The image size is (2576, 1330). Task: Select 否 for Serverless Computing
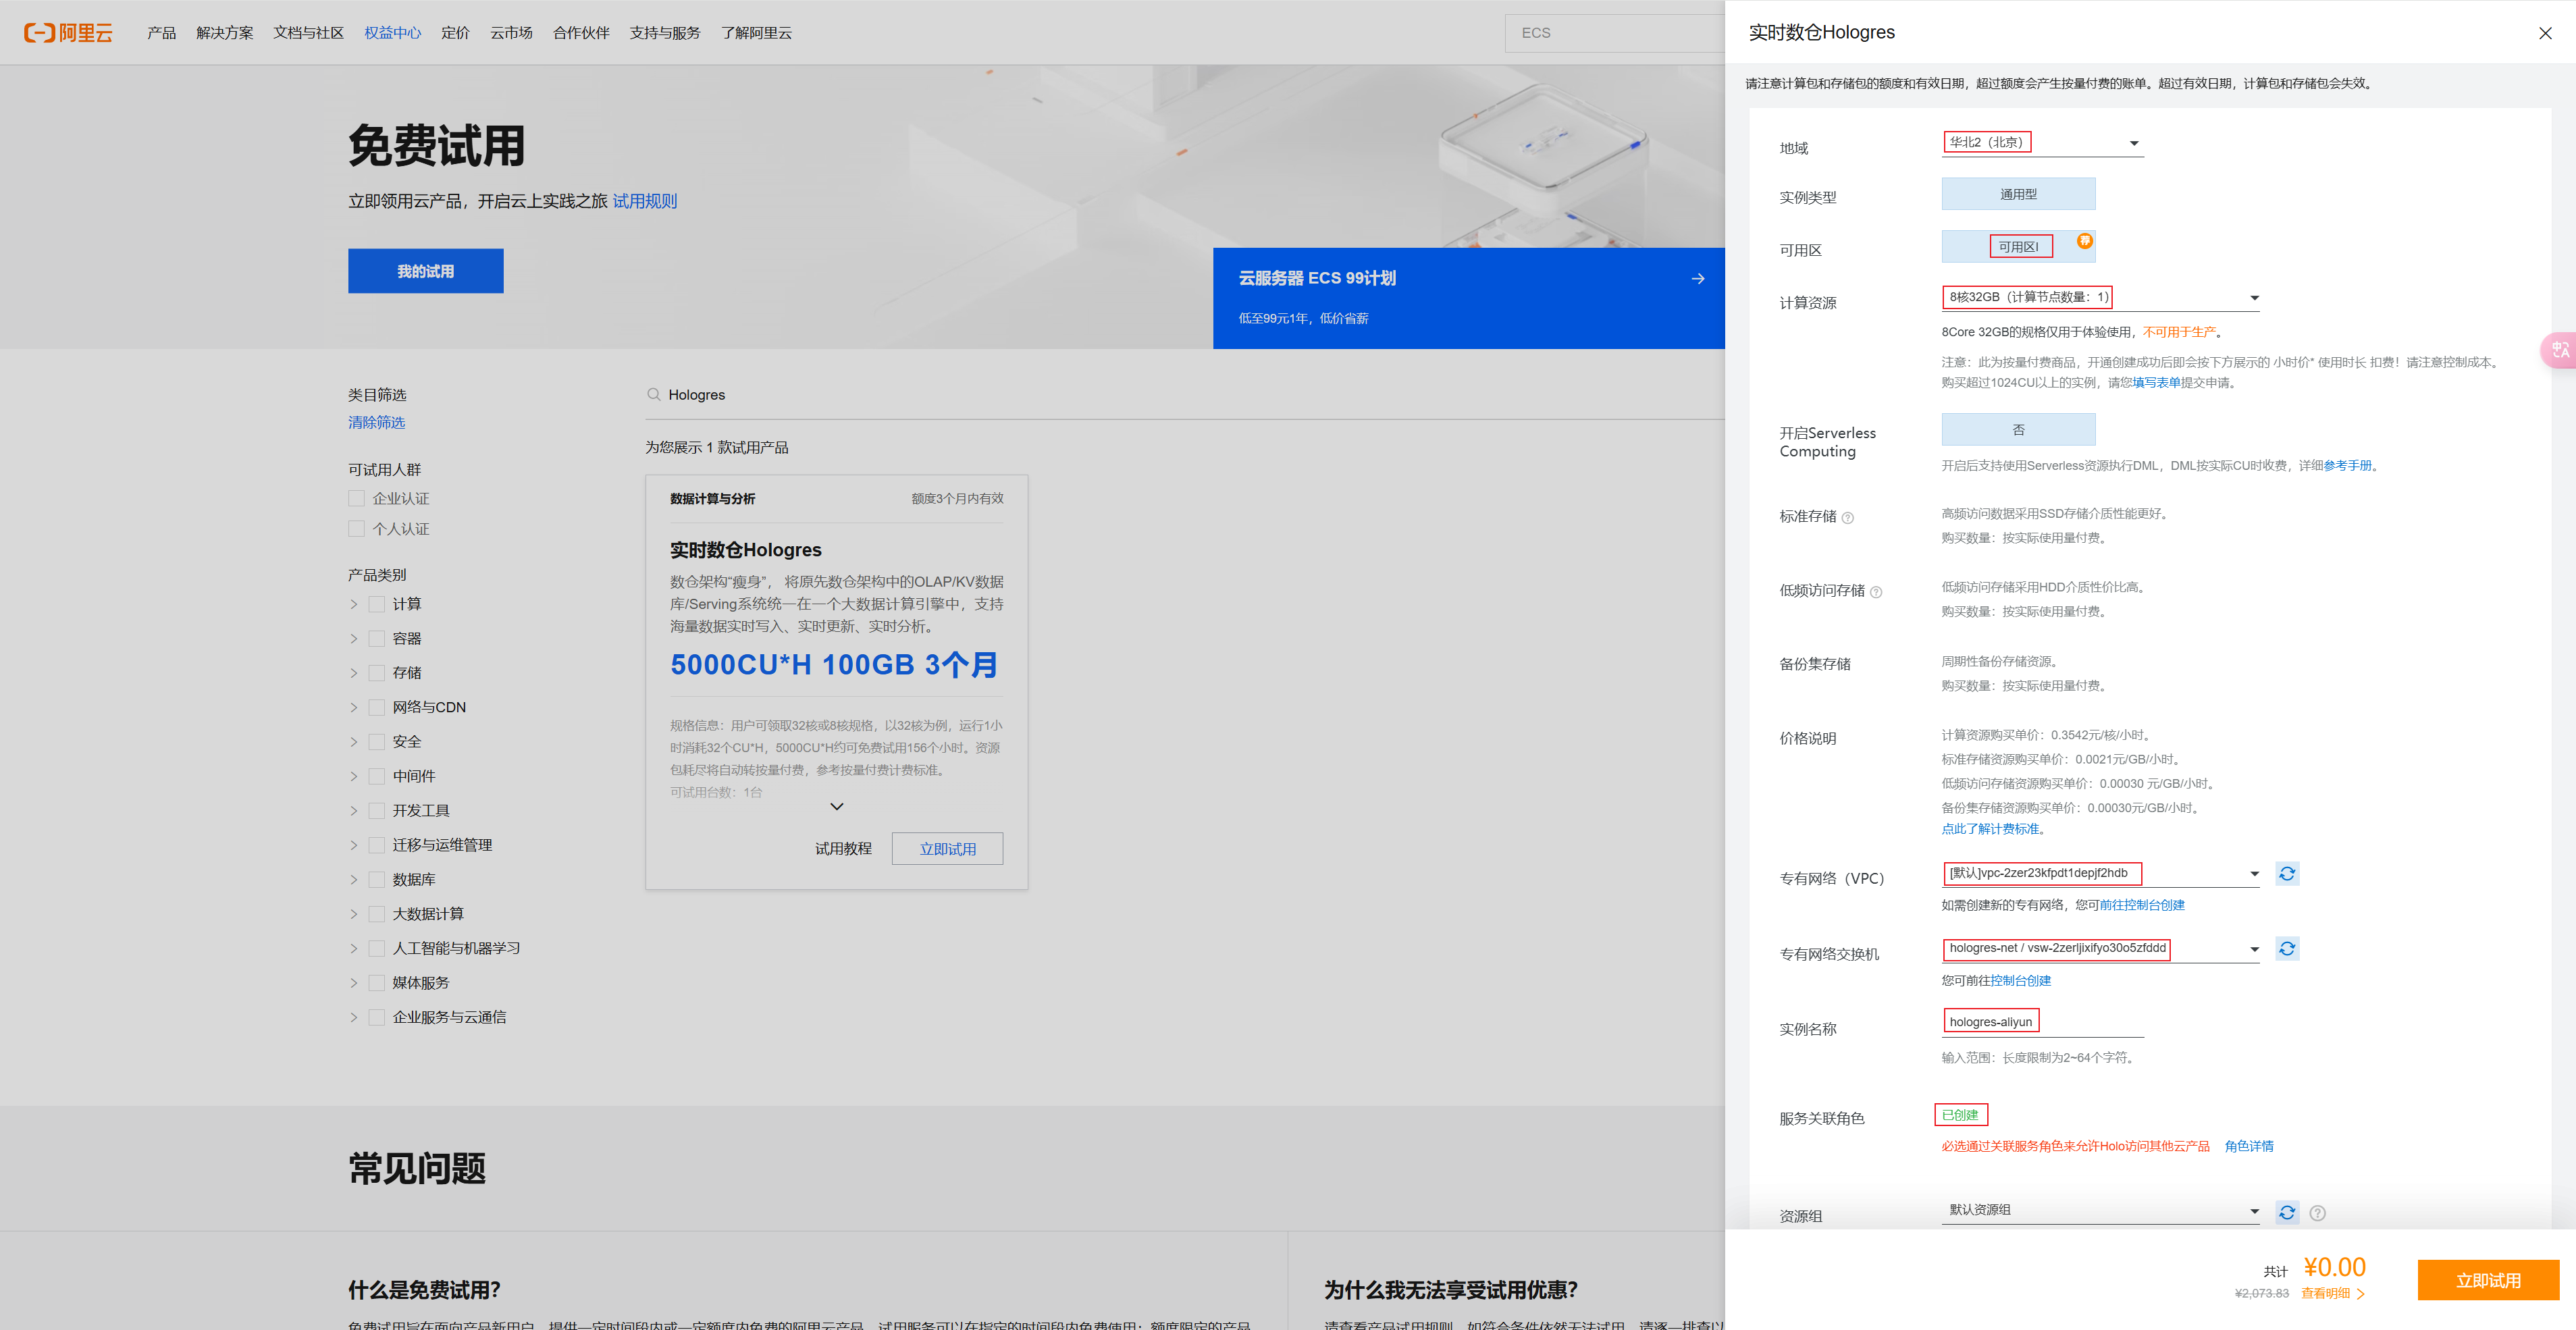coord(2018,429)
